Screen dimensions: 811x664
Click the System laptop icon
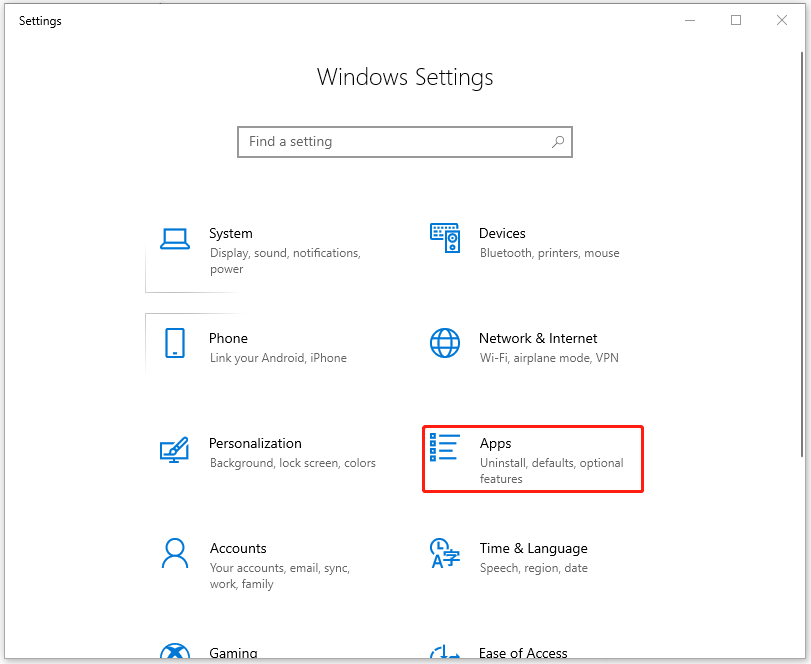(x=175, y=238)
